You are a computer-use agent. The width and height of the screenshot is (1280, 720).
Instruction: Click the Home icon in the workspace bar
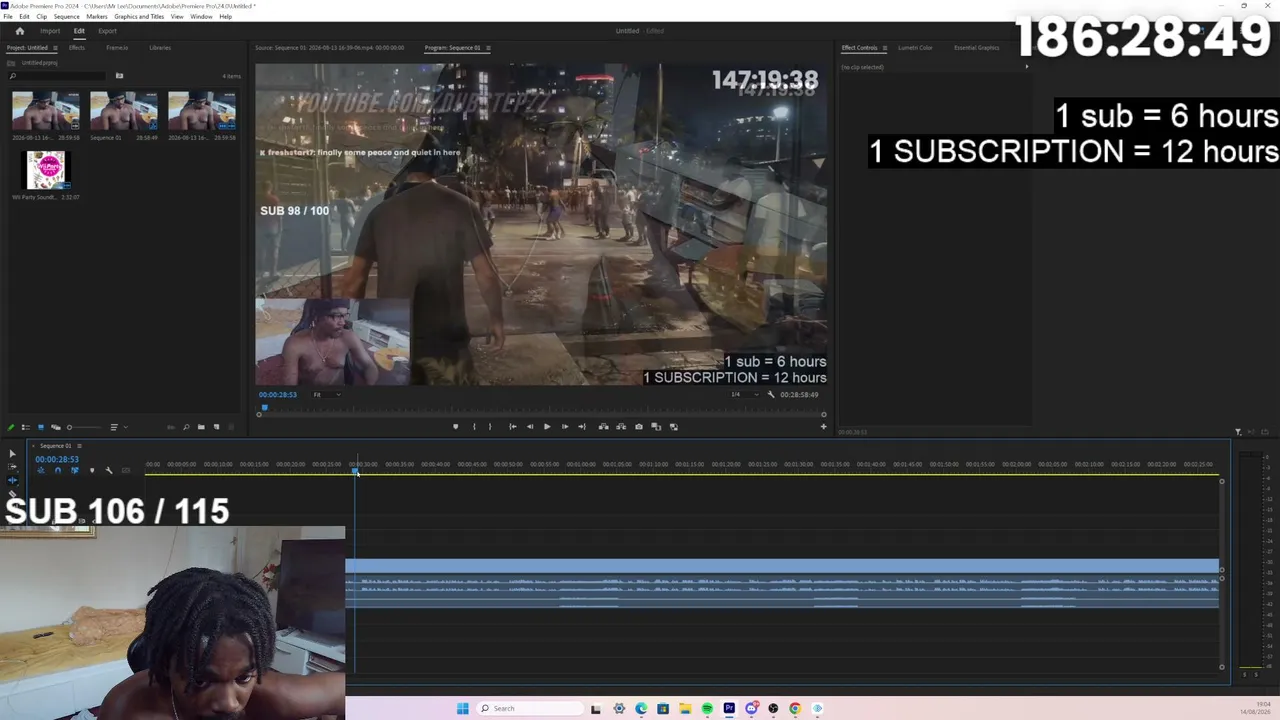(x=19, y=31)
